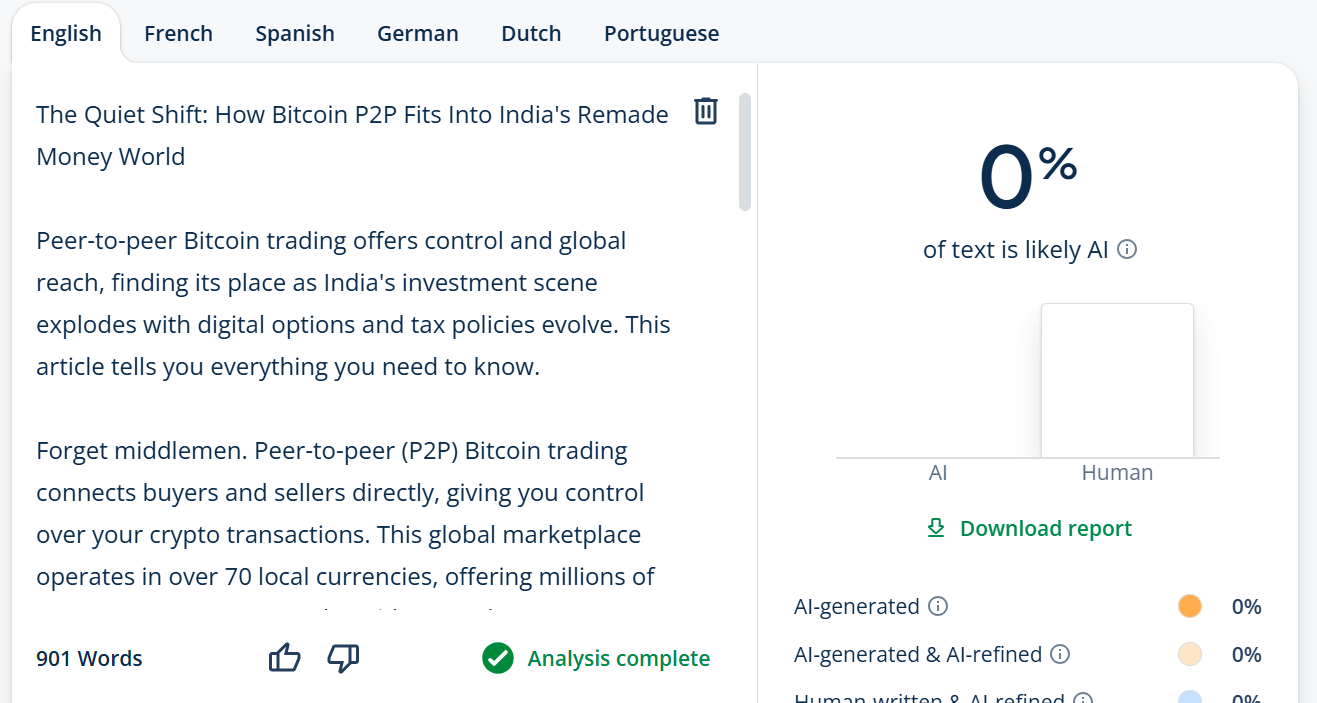Switch to the French language tab
The image size is (1317, 703).
178,33
